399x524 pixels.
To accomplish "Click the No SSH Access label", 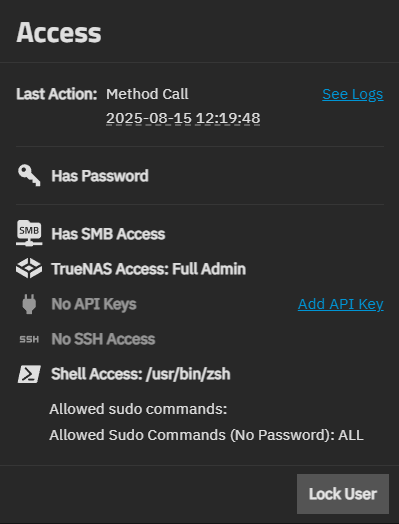I will click(103, 339).
